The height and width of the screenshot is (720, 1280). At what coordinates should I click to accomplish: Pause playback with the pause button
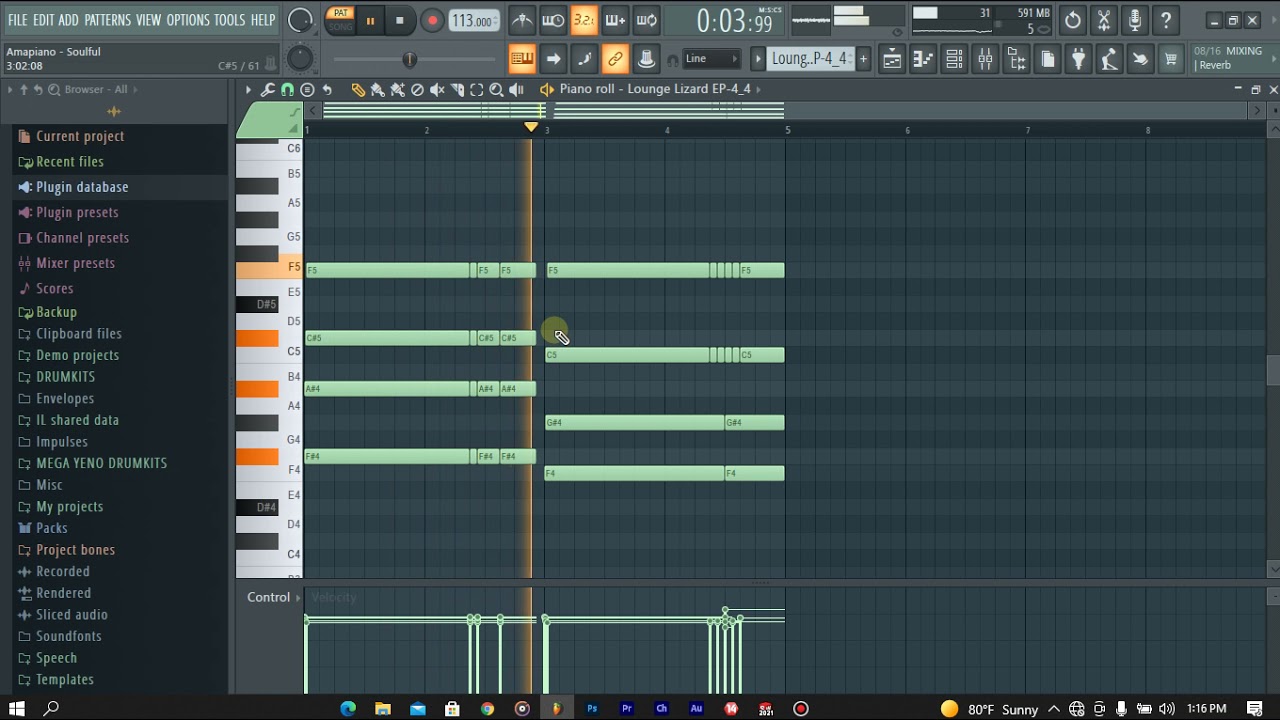pyautogui.click(x=370, y=20)
